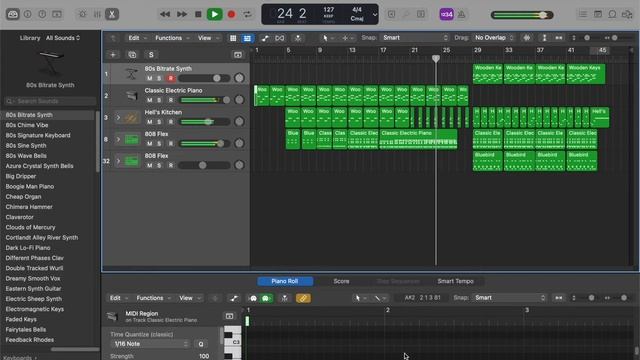Expand track 32 808 Flex stack

click(118, 161)
